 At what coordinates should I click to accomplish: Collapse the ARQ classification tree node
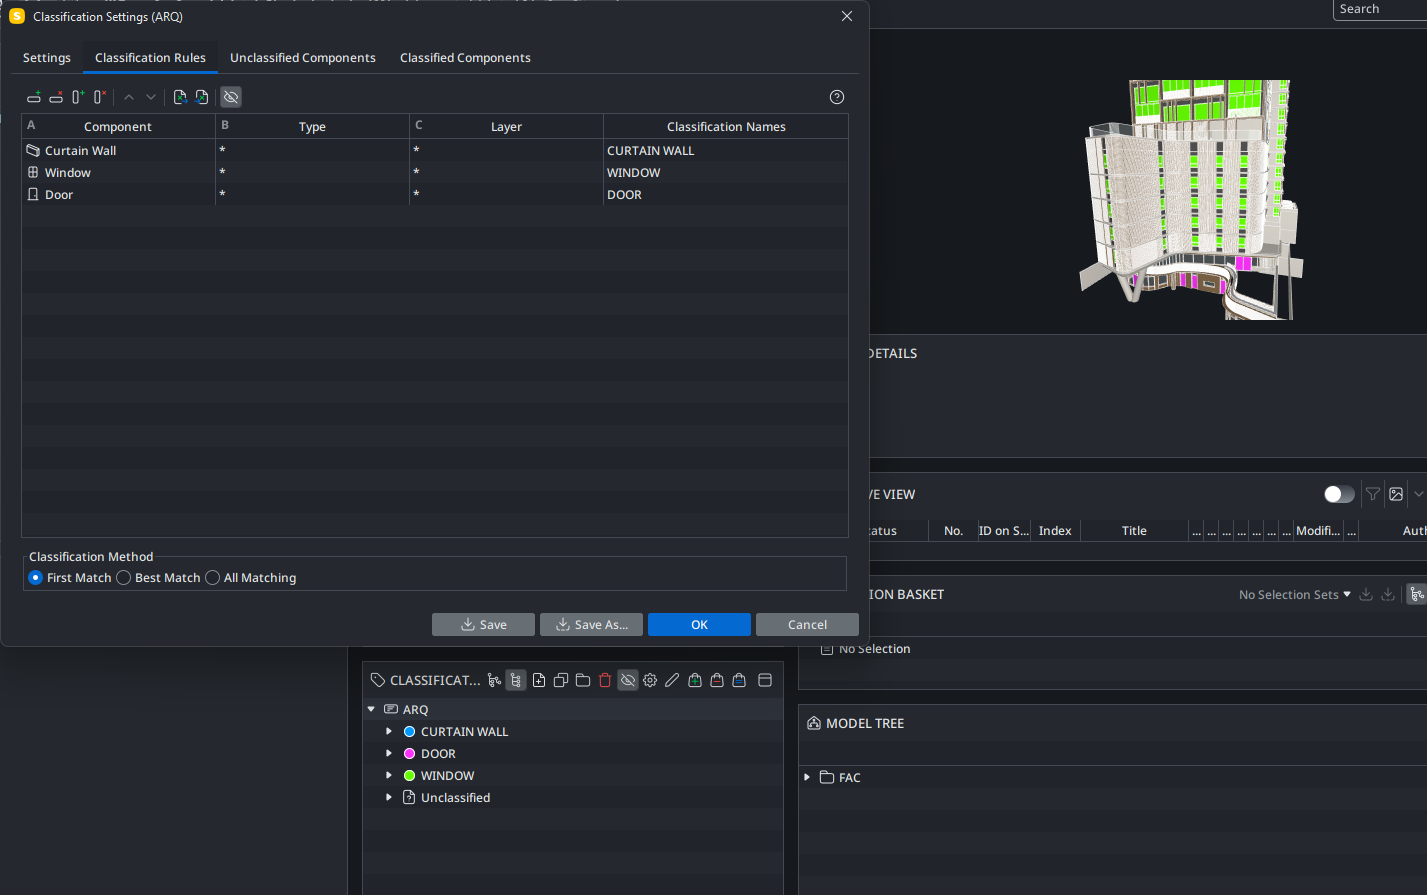tap(372, 709)
